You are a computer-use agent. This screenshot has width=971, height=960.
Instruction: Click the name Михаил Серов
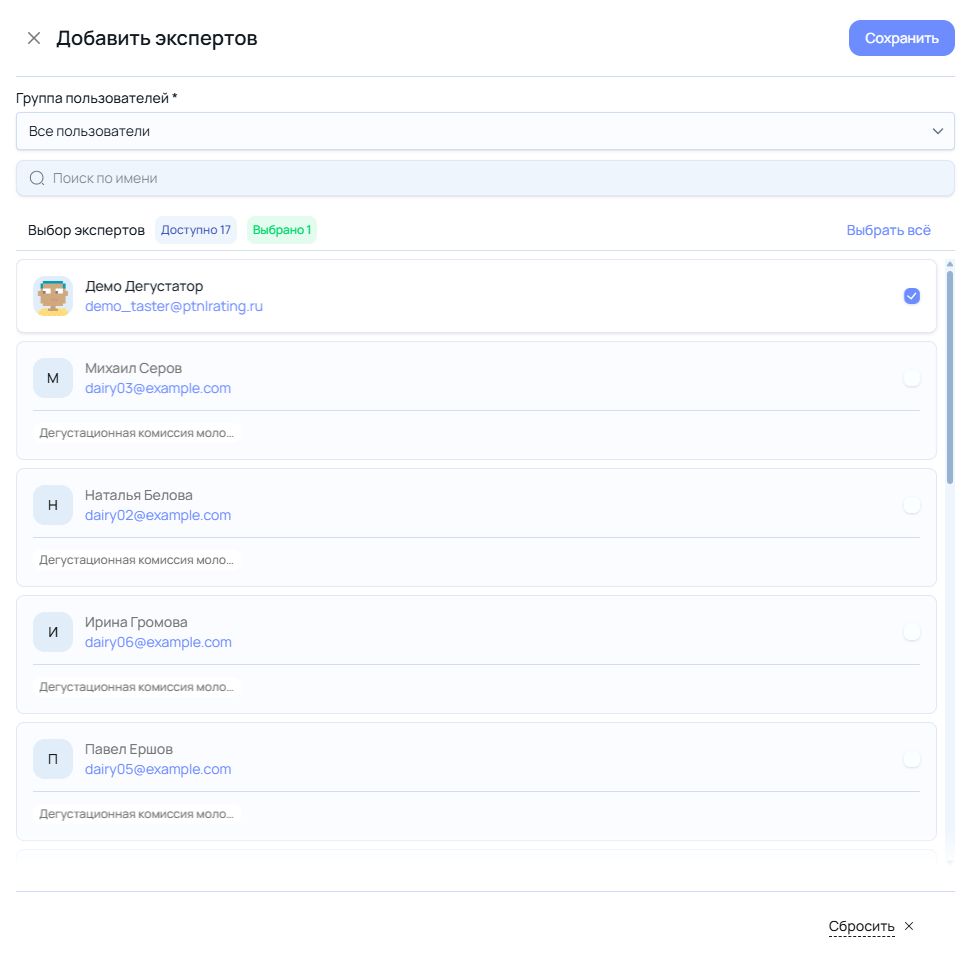[133, 369]
